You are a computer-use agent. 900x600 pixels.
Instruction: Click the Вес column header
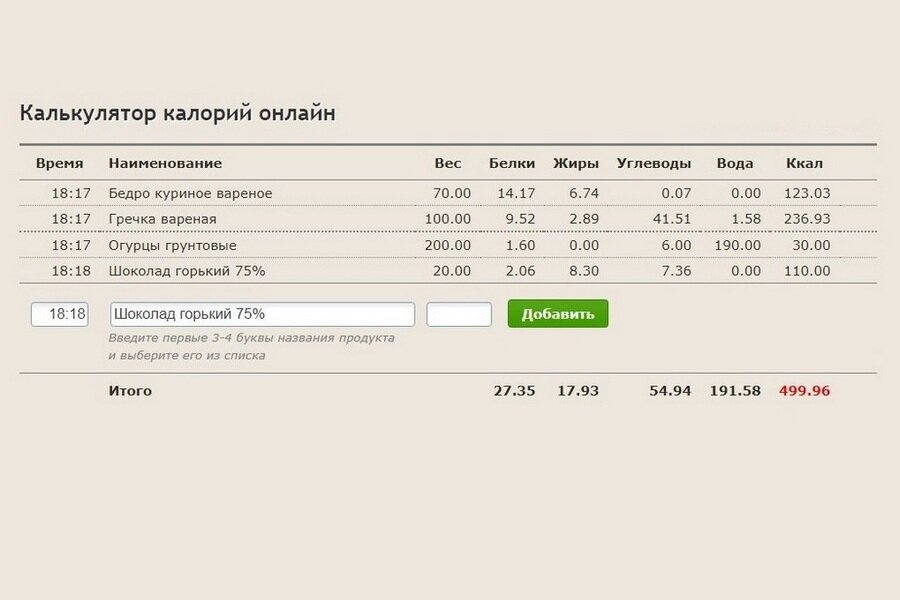click(448, 164)
